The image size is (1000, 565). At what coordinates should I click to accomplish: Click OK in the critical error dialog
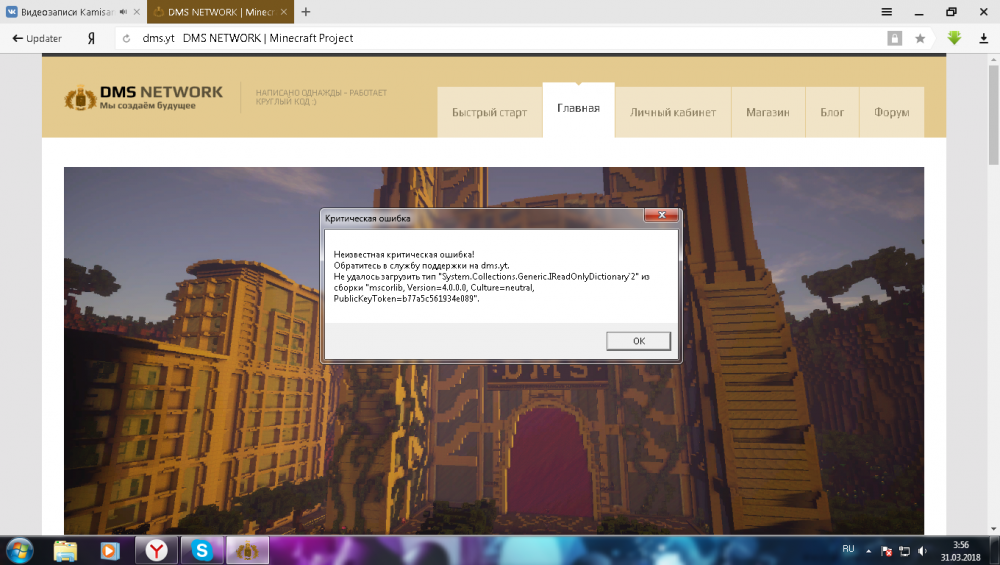(x=638, y=341)
